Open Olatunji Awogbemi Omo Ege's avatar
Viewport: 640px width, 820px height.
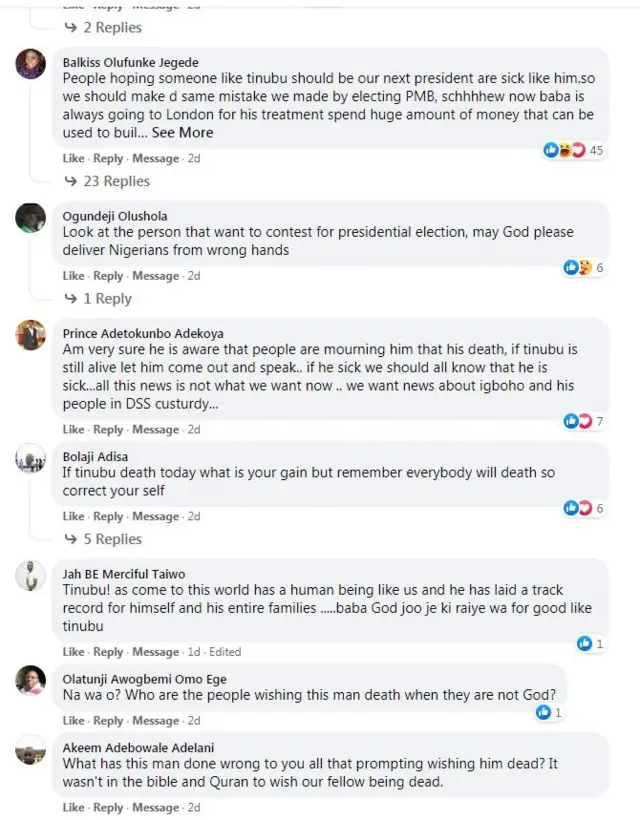31,679
